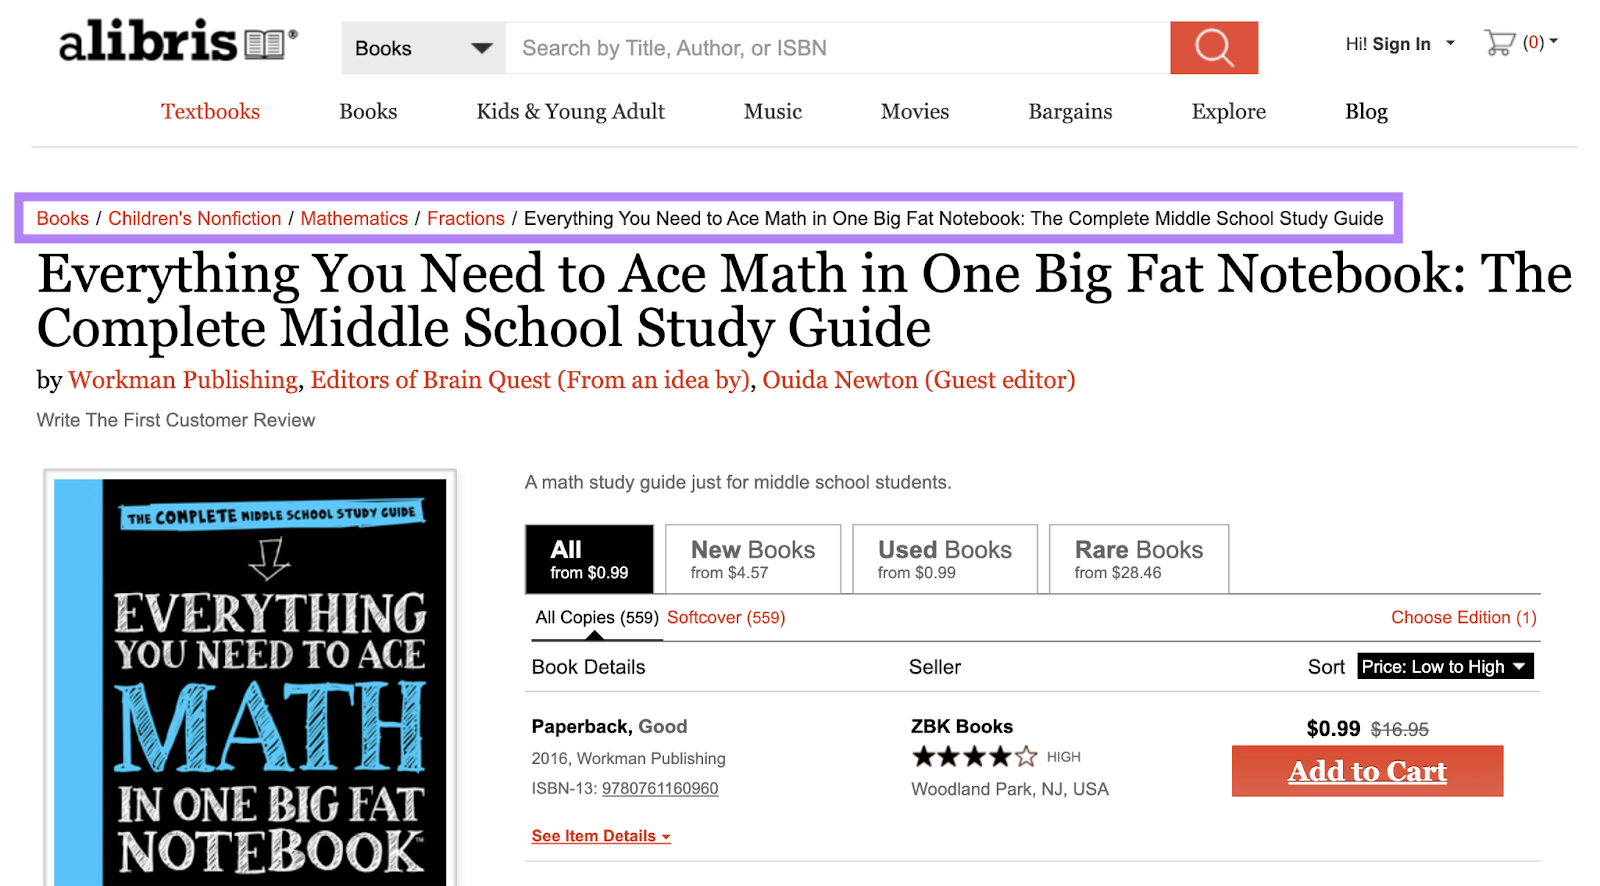Click Paperback, Good condition text

[x=609, y=727]
